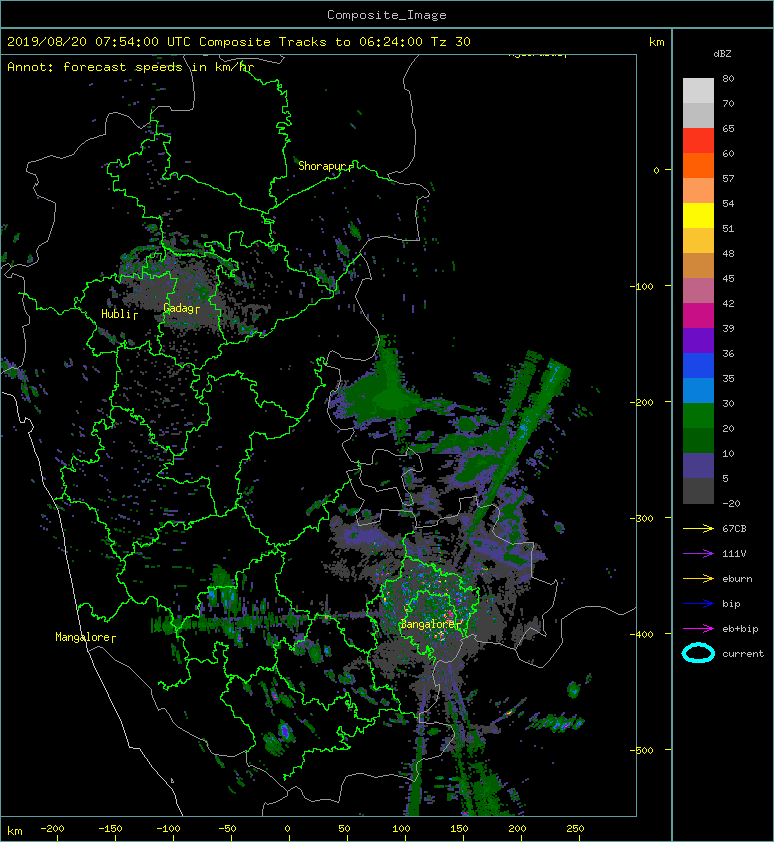This screenshot has height=842, width=774.
Task: Select the slate purple 5–10 dBZ swatch
Action: [698, 466]
